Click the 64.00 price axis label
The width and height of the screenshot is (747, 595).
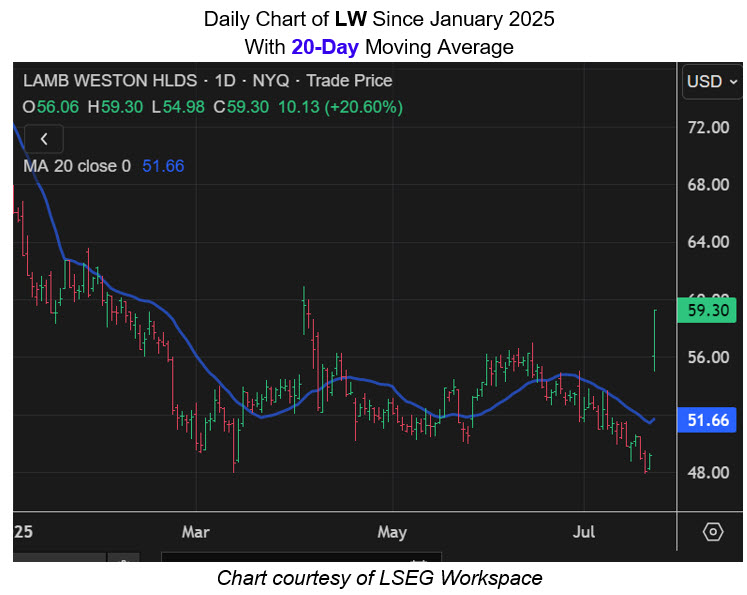click(x=709, y=242)
